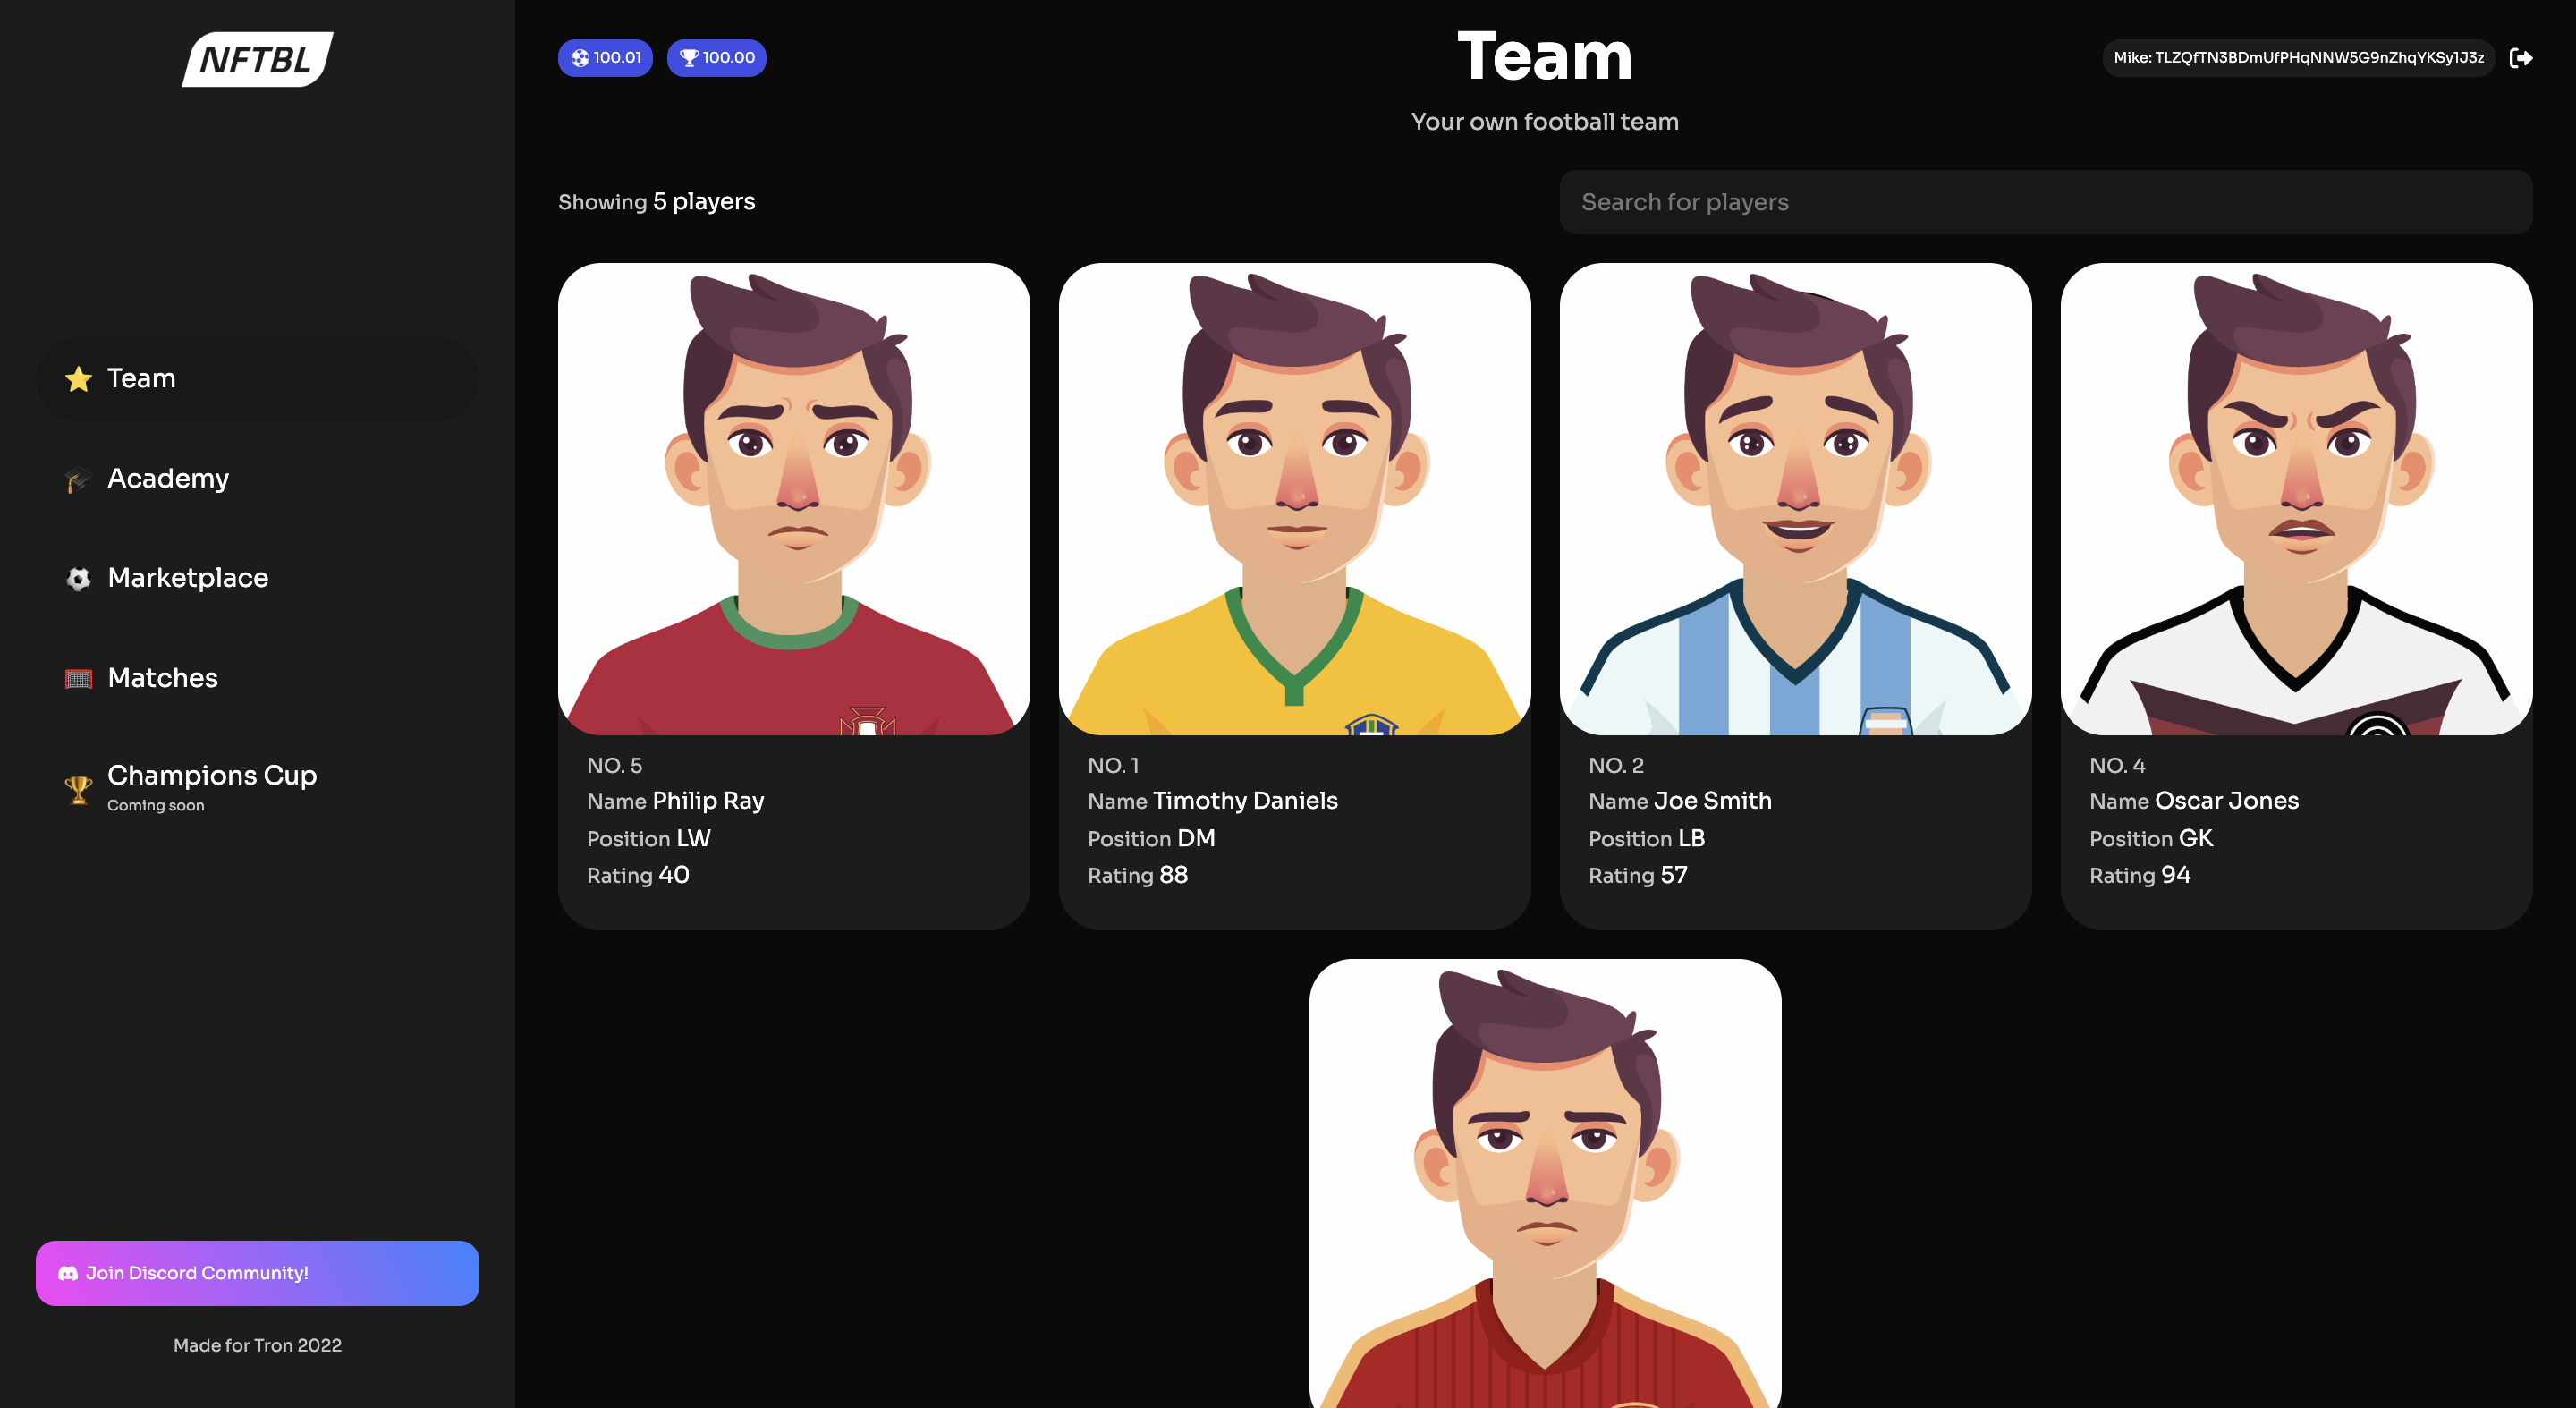Select the Team star icon in sidebar
The image size is (2576, 1408).
pyautogui.click(x=77, y=378)
